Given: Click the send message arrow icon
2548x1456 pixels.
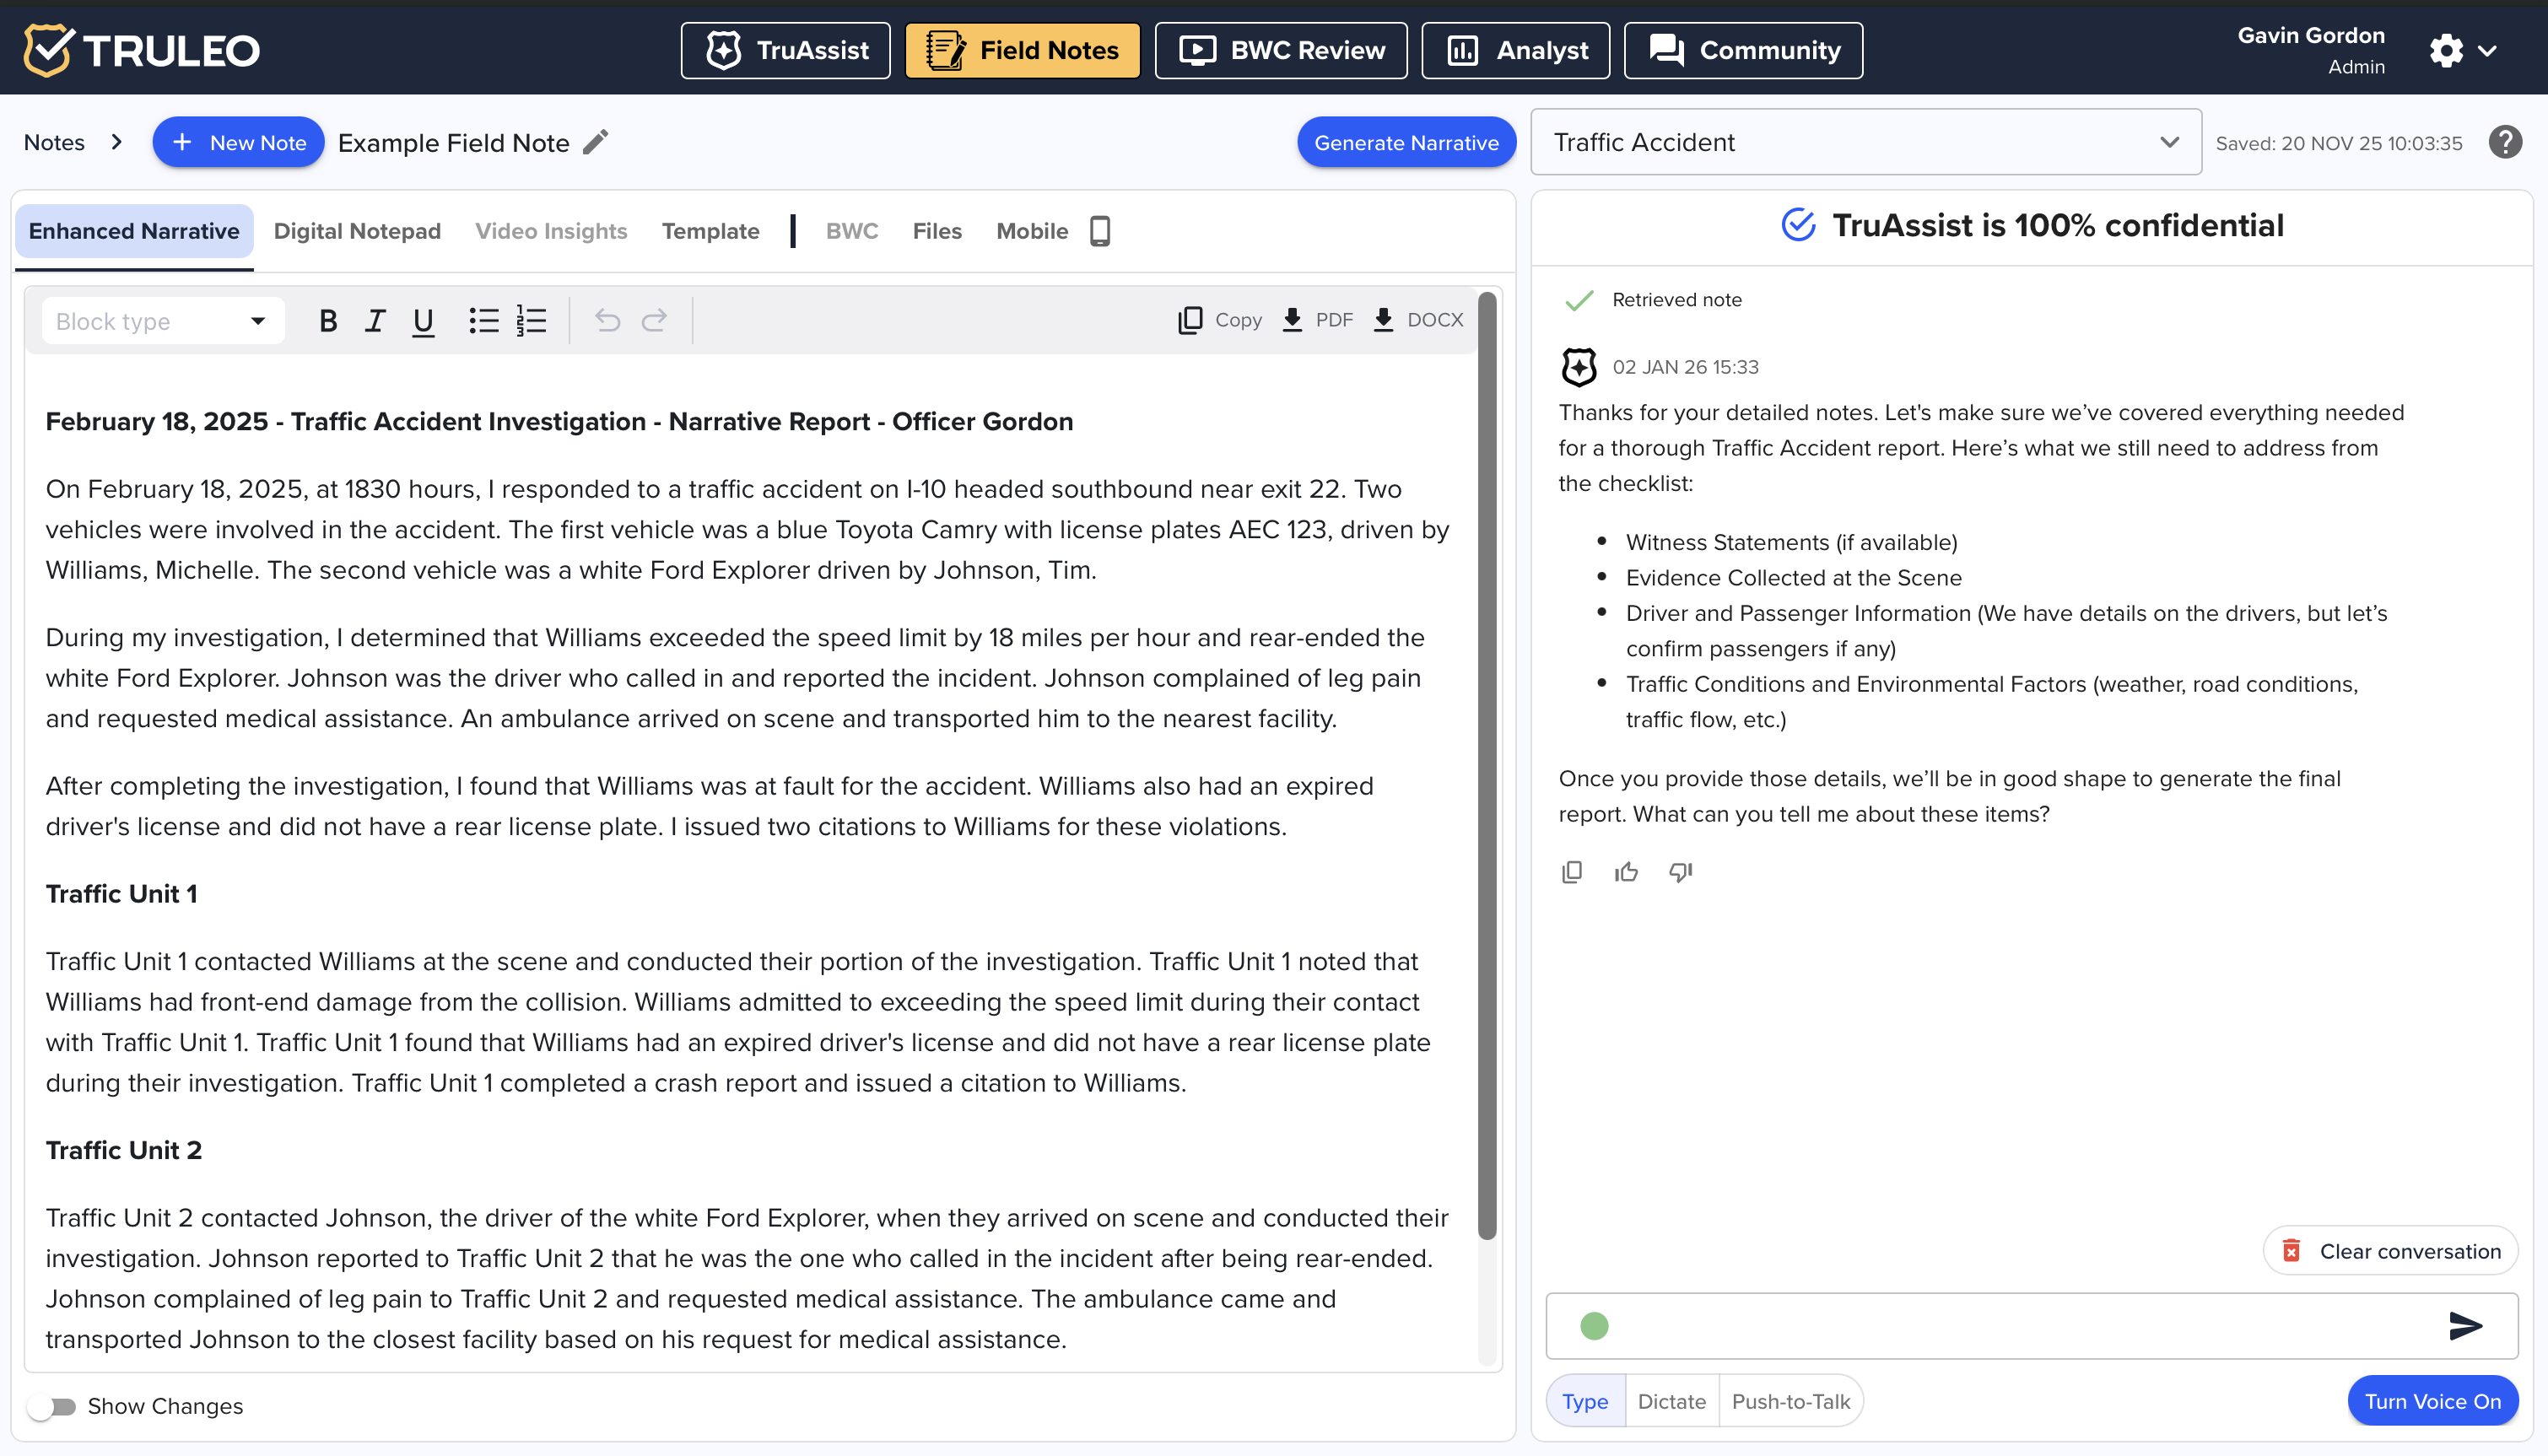Looking at the screenshot, I should coord(2465,1326).
